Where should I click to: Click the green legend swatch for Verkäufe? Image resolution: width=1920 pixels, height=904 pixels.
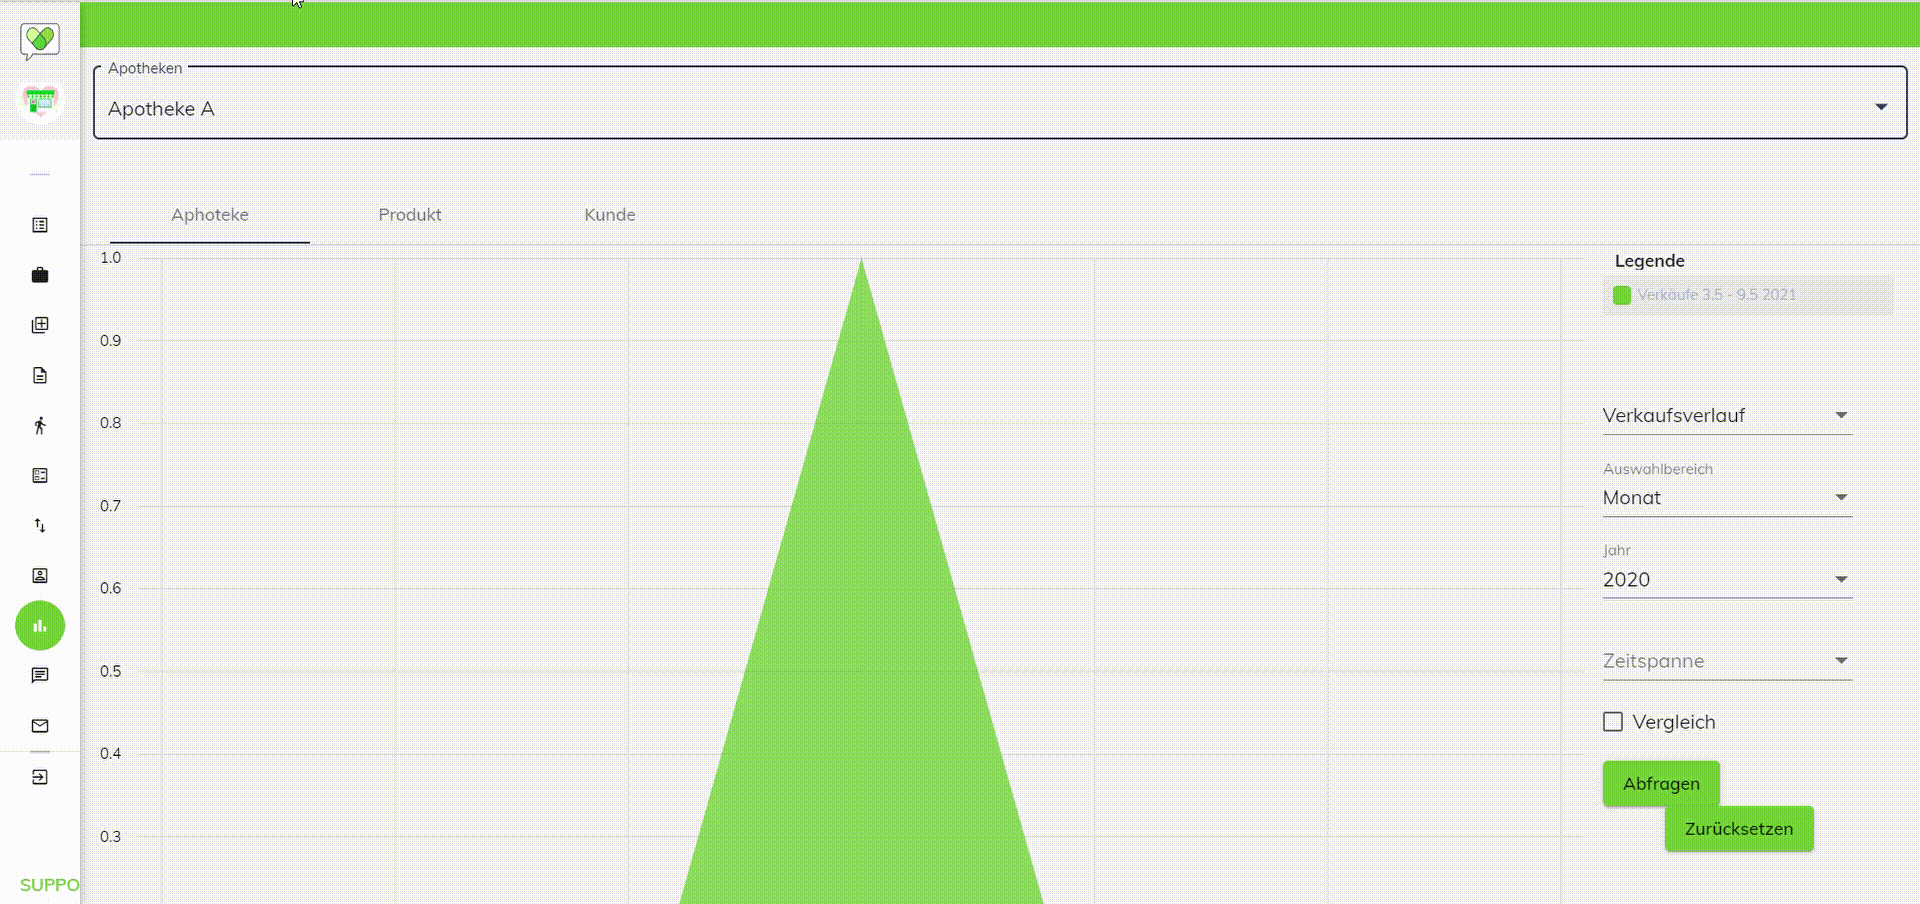(x=1622, y=295)
